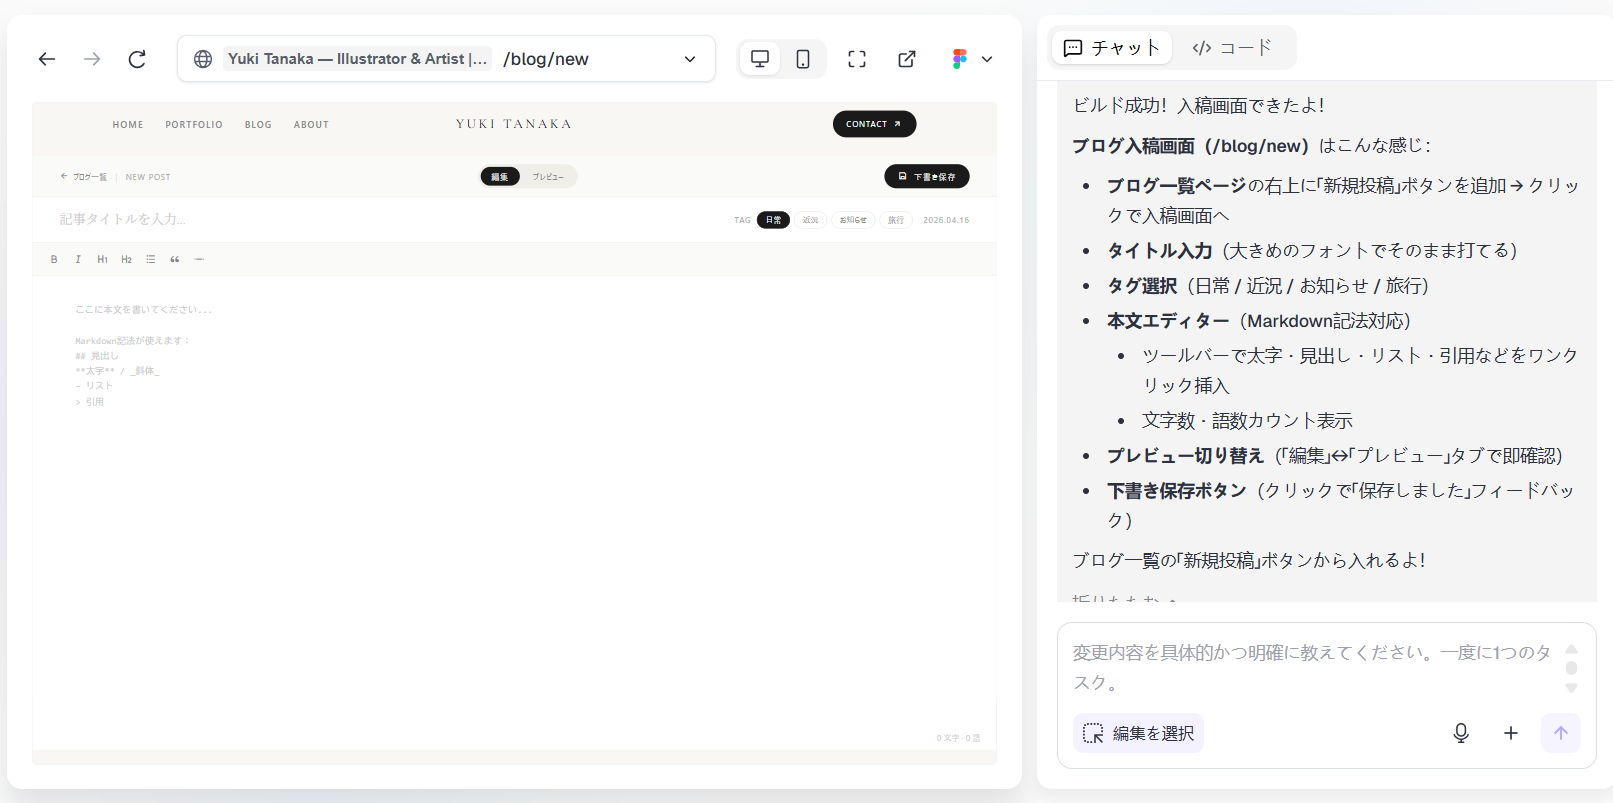Open BLOG in site navigation
1613x803 pixels.
pos(258,125)
